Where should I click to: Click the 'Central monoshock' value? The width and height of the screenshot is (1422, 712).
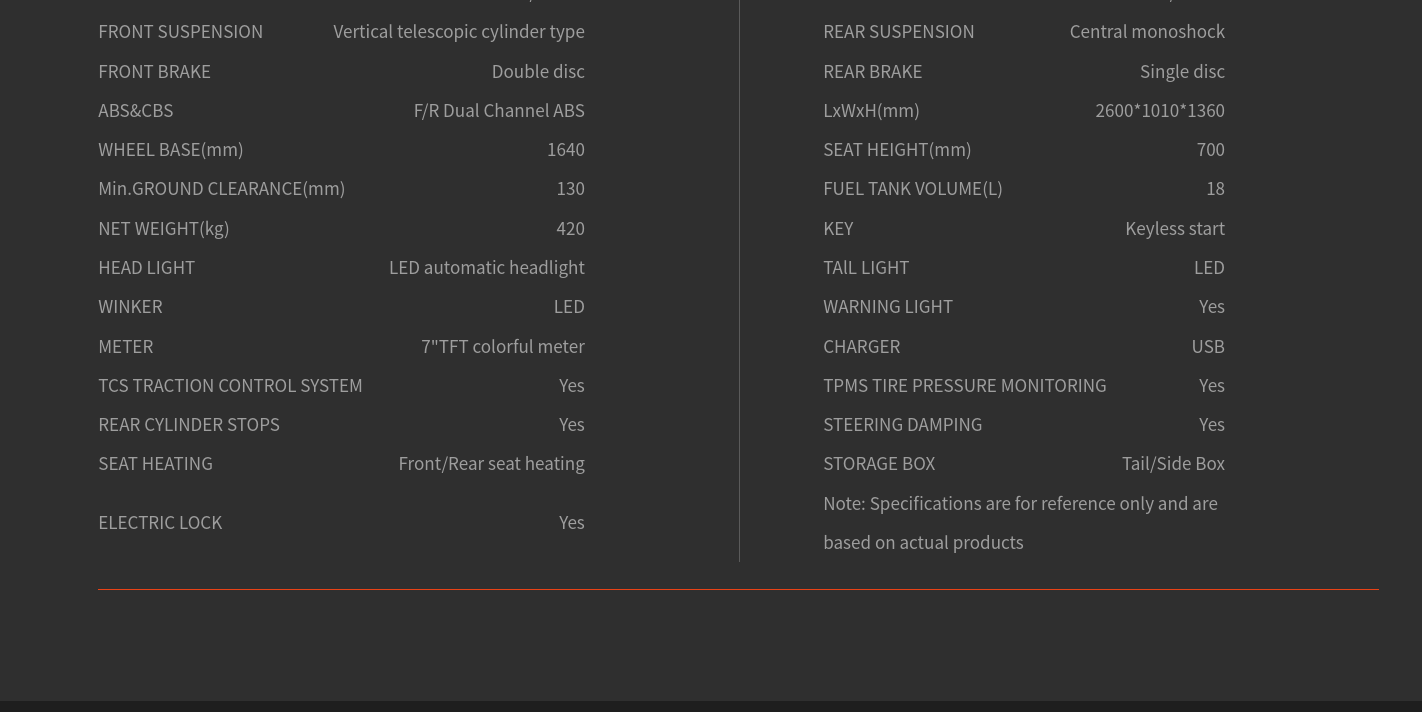(x=1147, y=32)
